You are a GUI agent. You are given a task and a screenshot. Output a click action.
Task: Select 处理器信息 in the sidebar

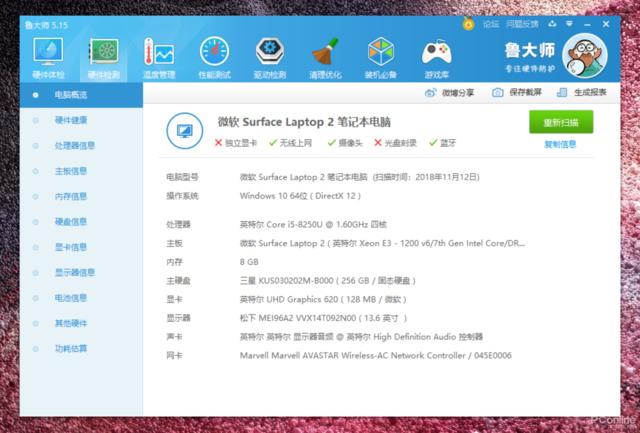pos(74,145)
